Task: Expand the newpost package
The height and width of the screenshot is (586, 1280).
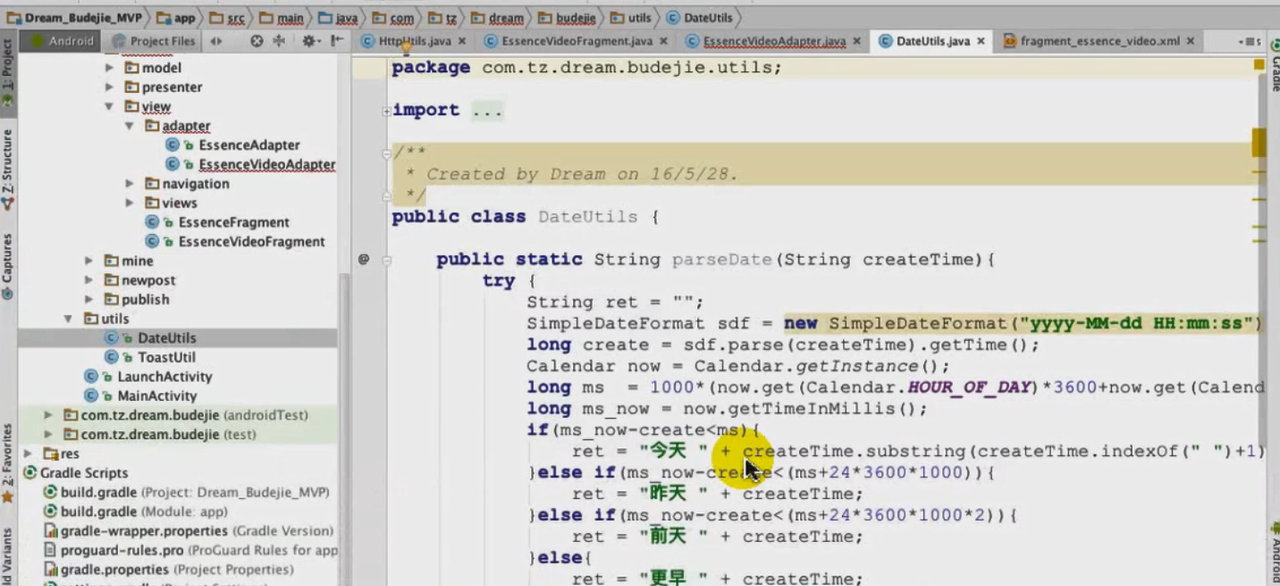Action: click(x=90, y=280)
